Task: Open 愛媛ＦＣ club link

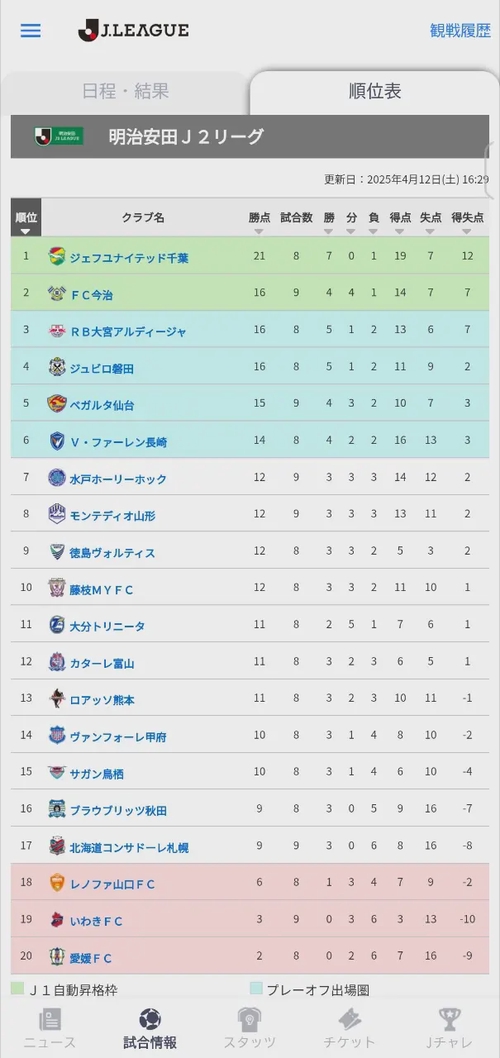Action: coord(91,958)
